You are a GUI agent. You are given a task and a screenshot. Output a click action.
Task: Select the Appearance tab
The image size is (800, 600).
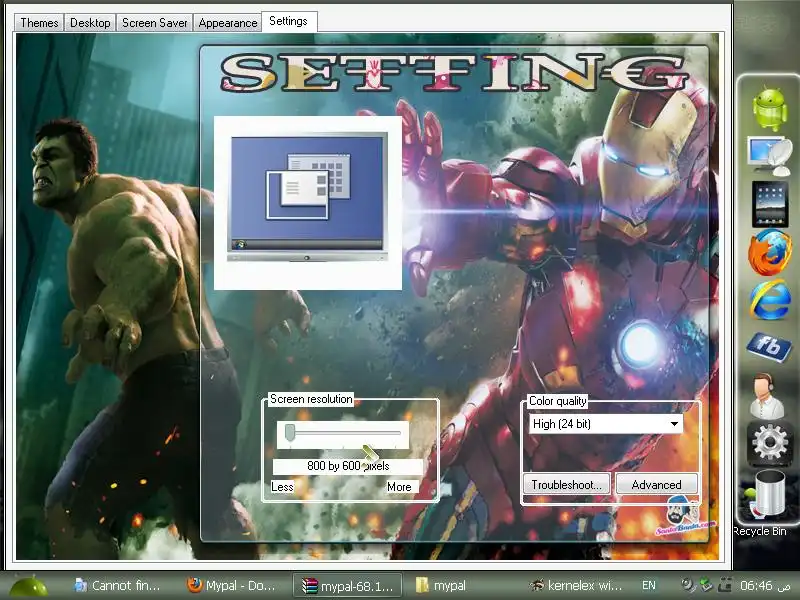click(228, 23)
